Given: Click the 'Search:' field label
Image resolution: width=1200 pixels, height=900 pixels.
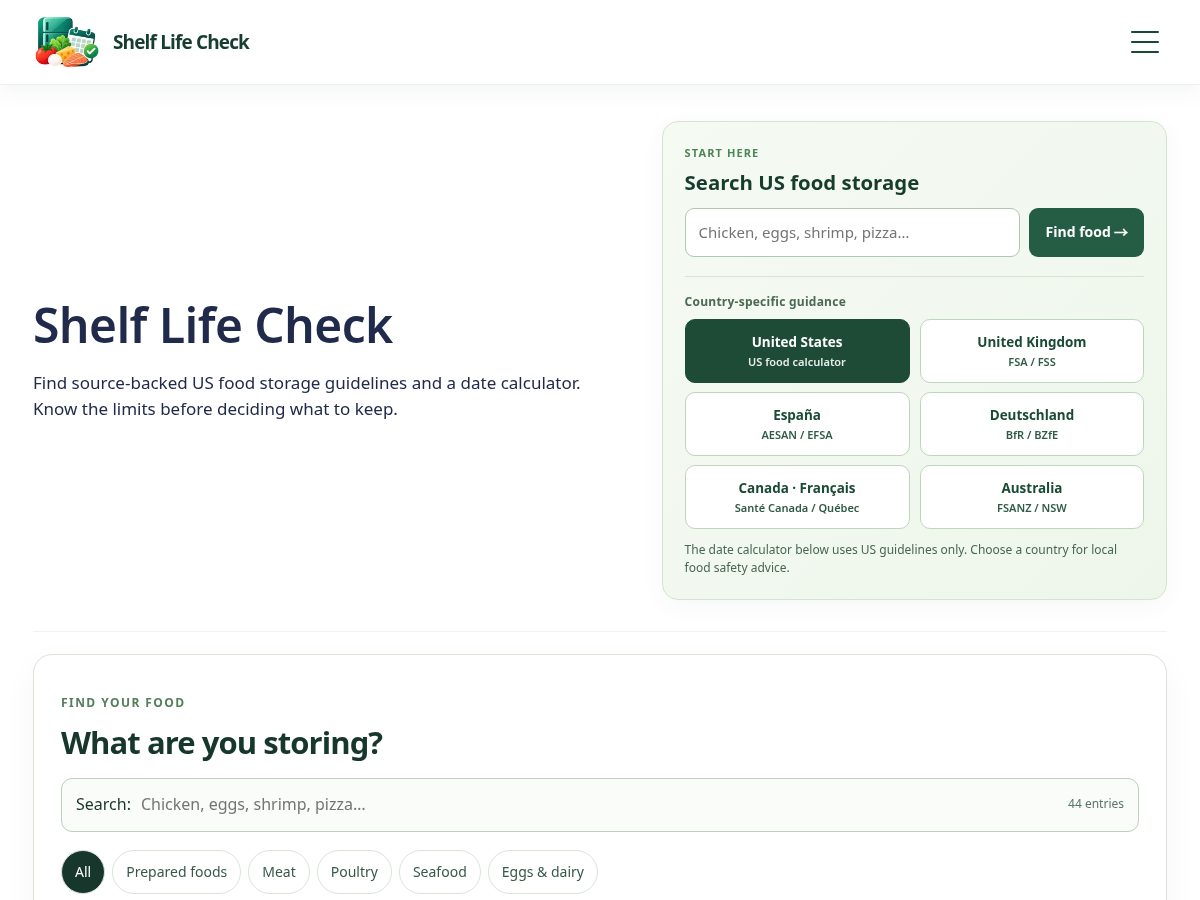Looking at the screenshot, I should pyautogui.click(x=103, y=804).
